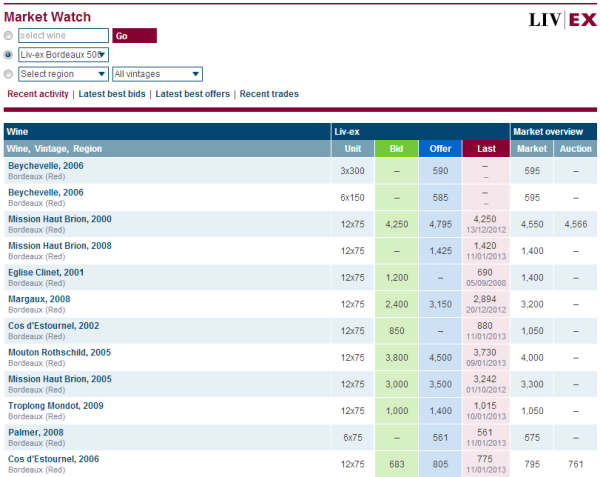Focus the select wine input field
Viewport: 600px width, 477px height.
coord(64,36)
